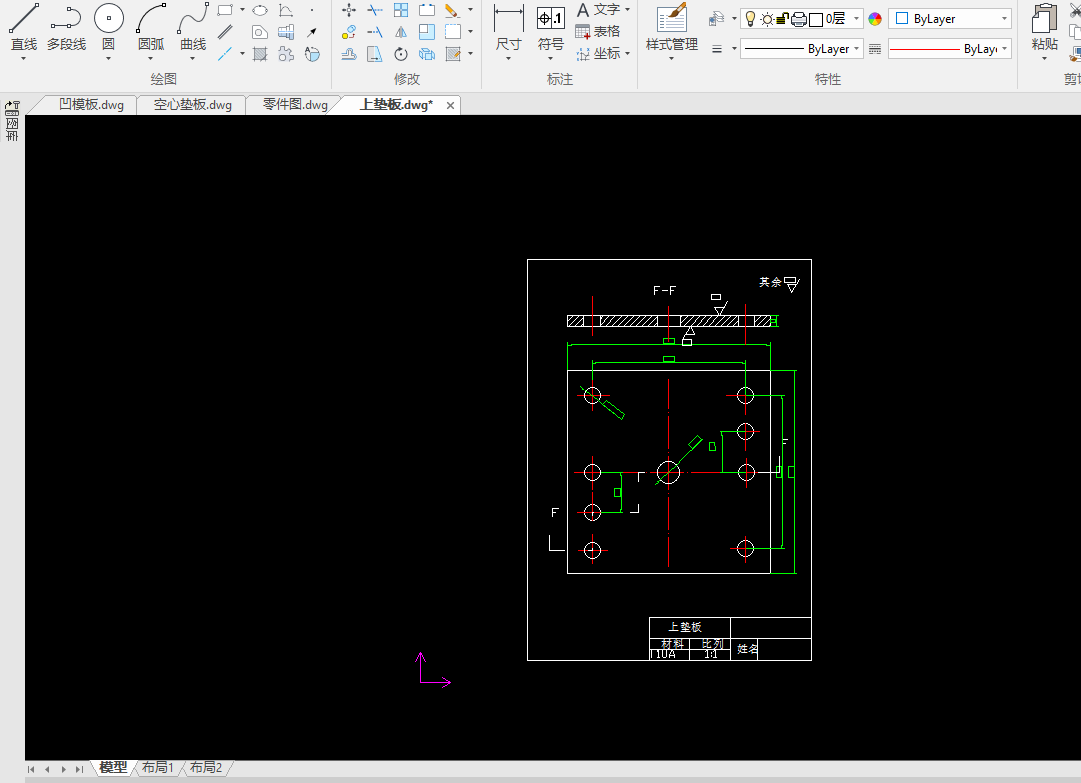Select the 上垫板.dwg tab
Viewport: 1081px width, 783px height.
coord(396,105)
